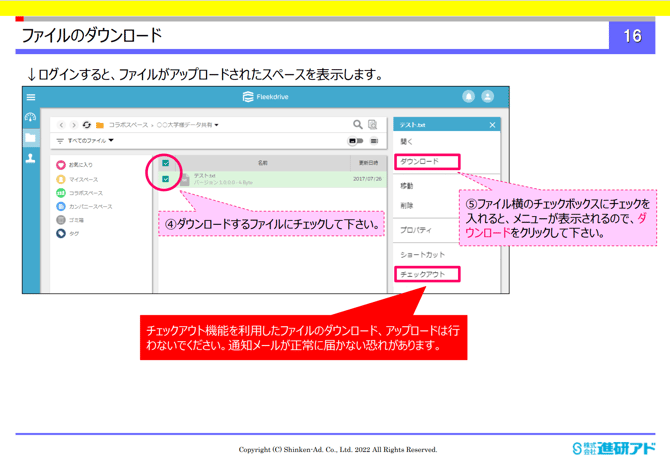
Task: Open マイスペース in the left navigation
Action: coord(84,179)
